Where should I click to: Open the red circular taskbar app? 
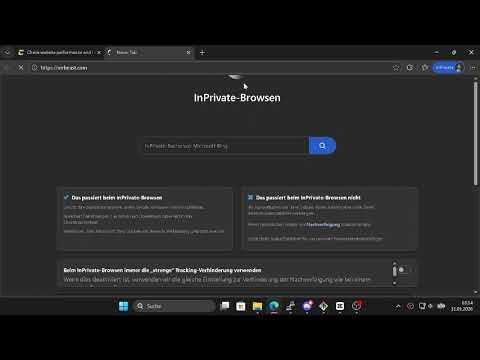click(x=357, y=306)
